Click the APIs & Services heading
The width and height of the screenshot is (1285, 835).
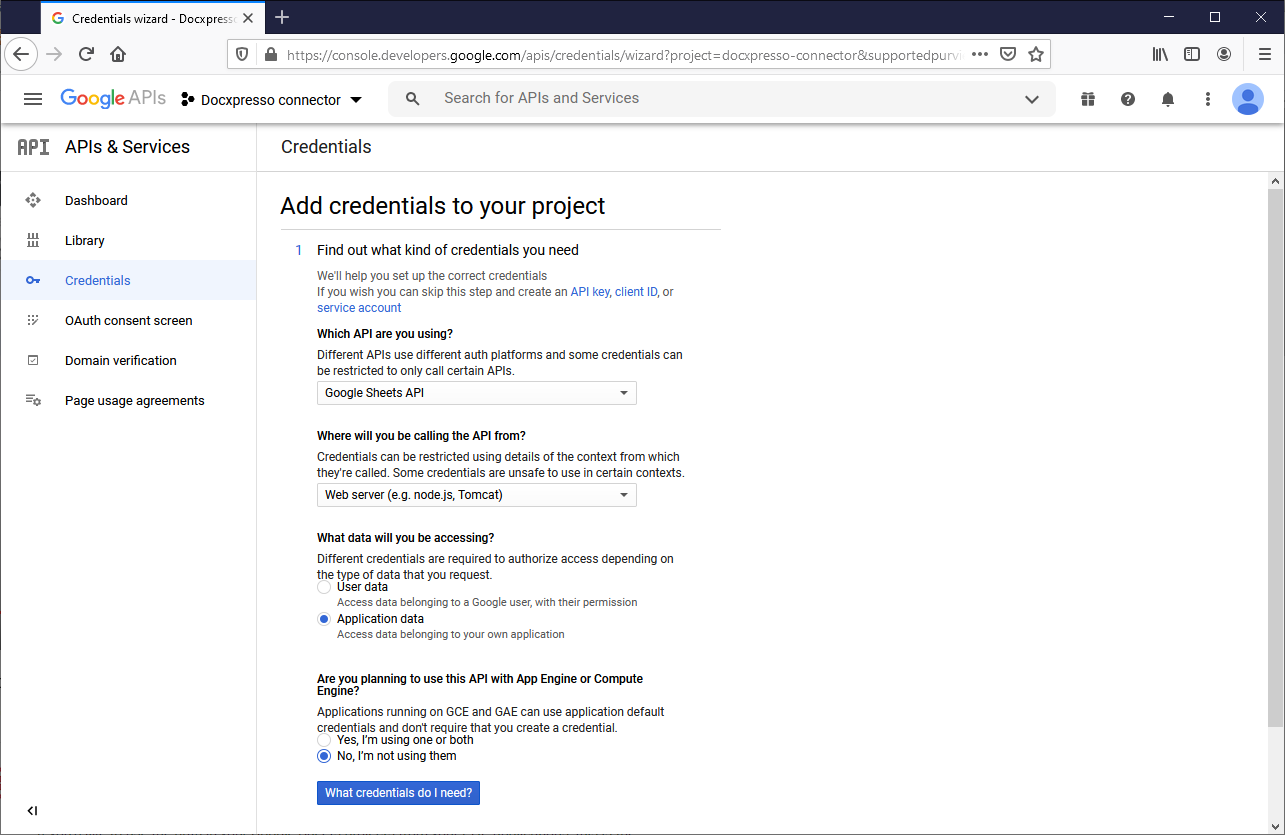click(127, 147)
